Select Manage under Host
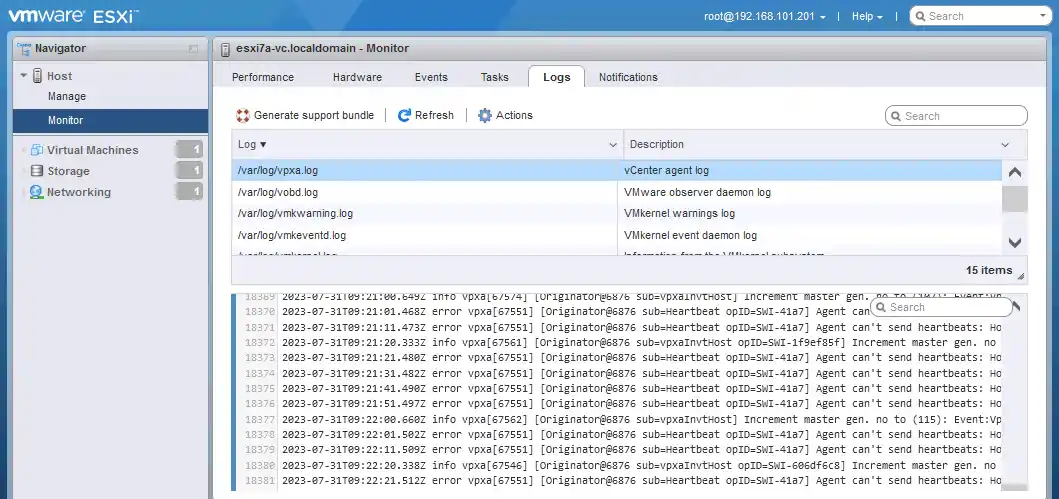This screenshot has width=1059, height=499. pyautogui.click(x=67, y=97)
